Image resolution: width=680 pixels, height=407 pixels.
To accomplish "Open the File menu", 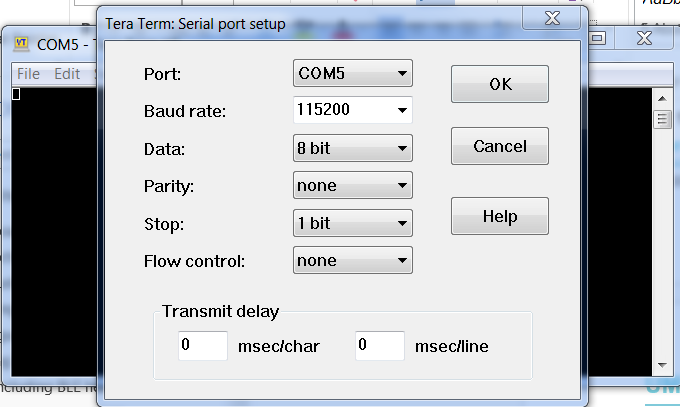I will pos(28,74).
